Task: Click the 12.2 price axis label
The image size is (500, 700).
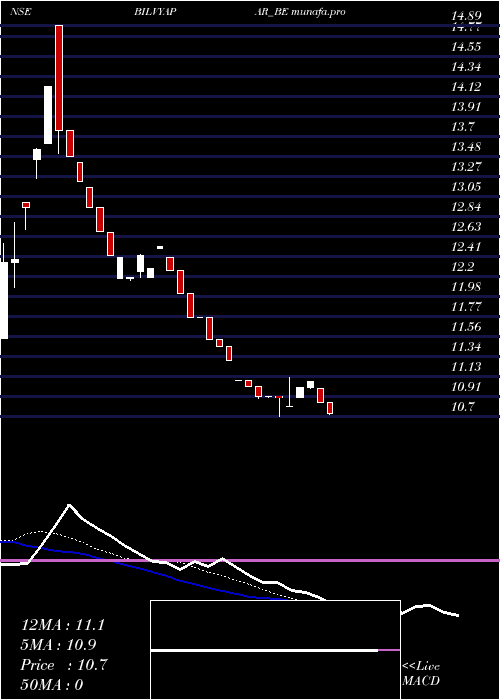Action: pyautogui.click(x=462, y=267)
